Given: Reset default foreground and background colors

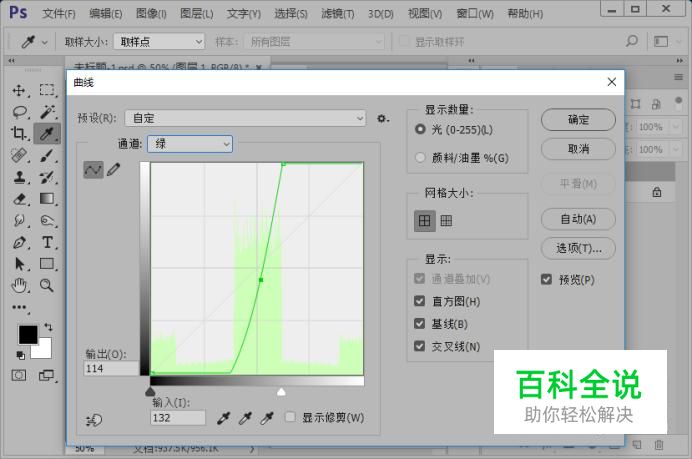Looking at the screenshot, I should 20,354.
